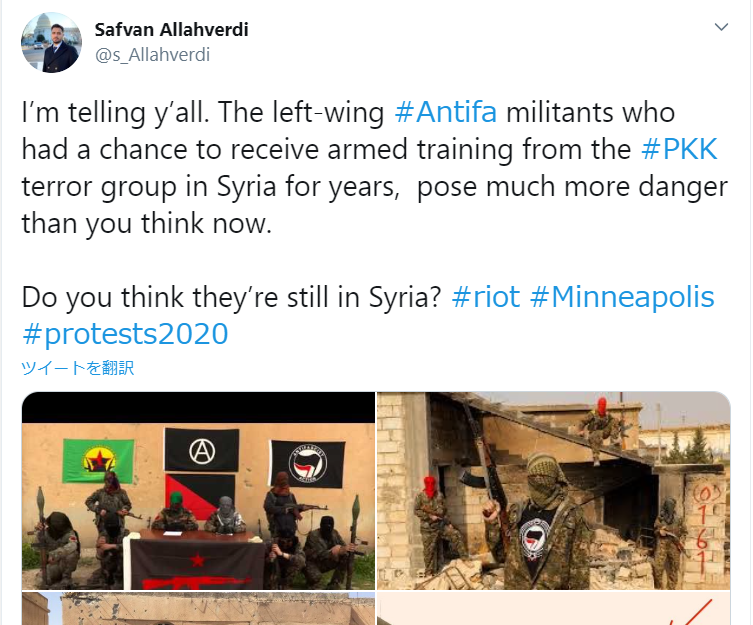
Task: Open the #PKK hashtag
Action: [679, 149]
